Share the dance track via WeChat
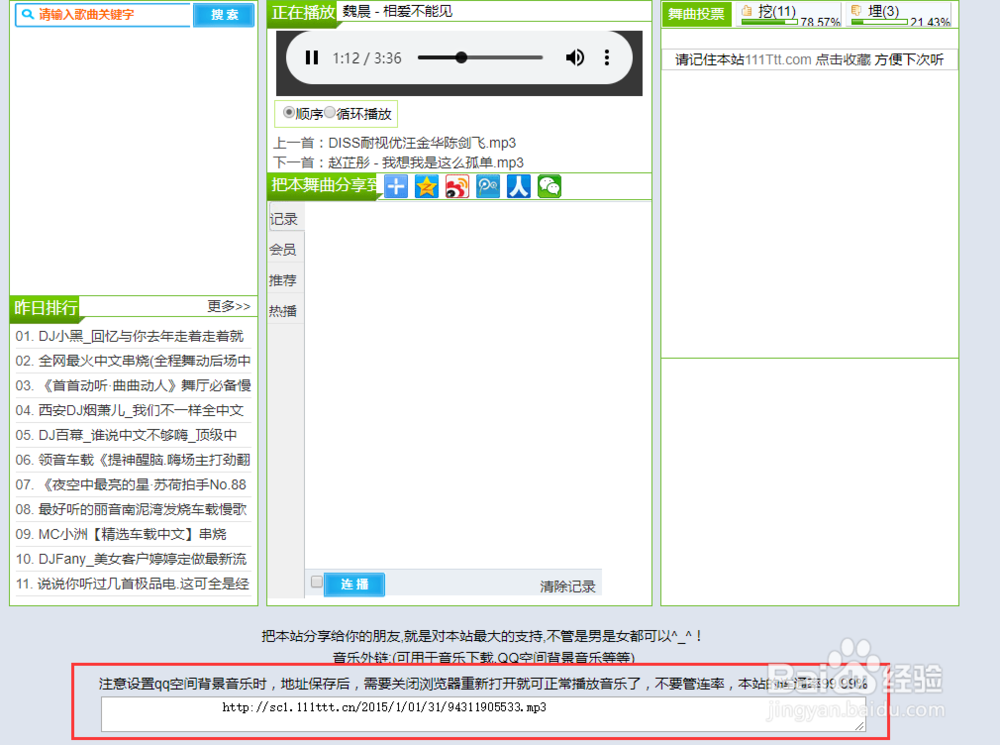1000x745 pixels. tap(549, 186)
